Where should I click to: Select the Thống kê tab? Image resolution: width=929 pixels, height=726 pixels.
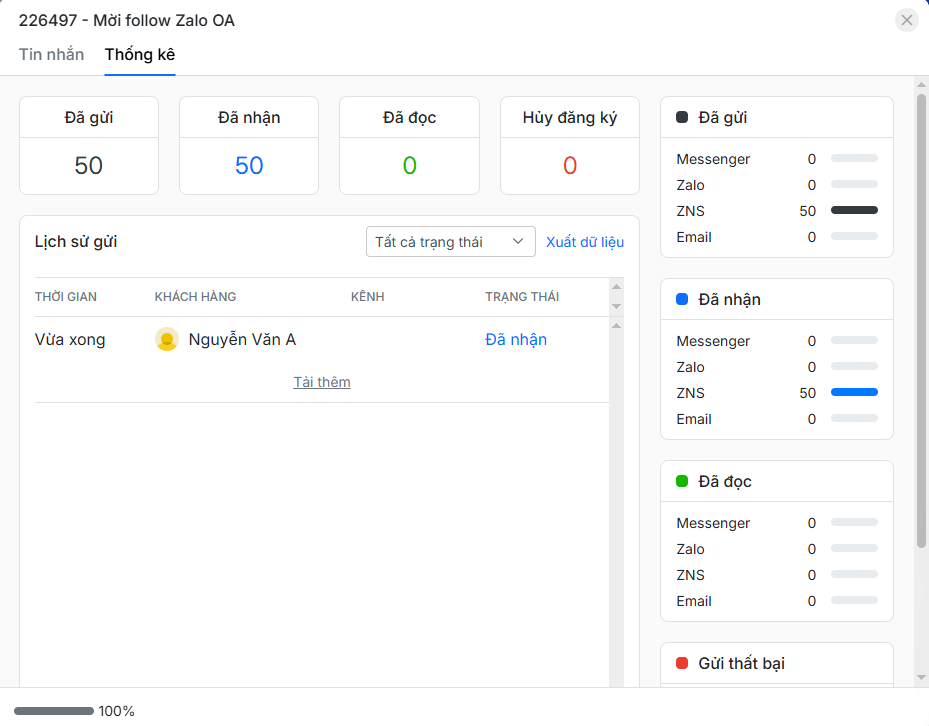point(140,55)
